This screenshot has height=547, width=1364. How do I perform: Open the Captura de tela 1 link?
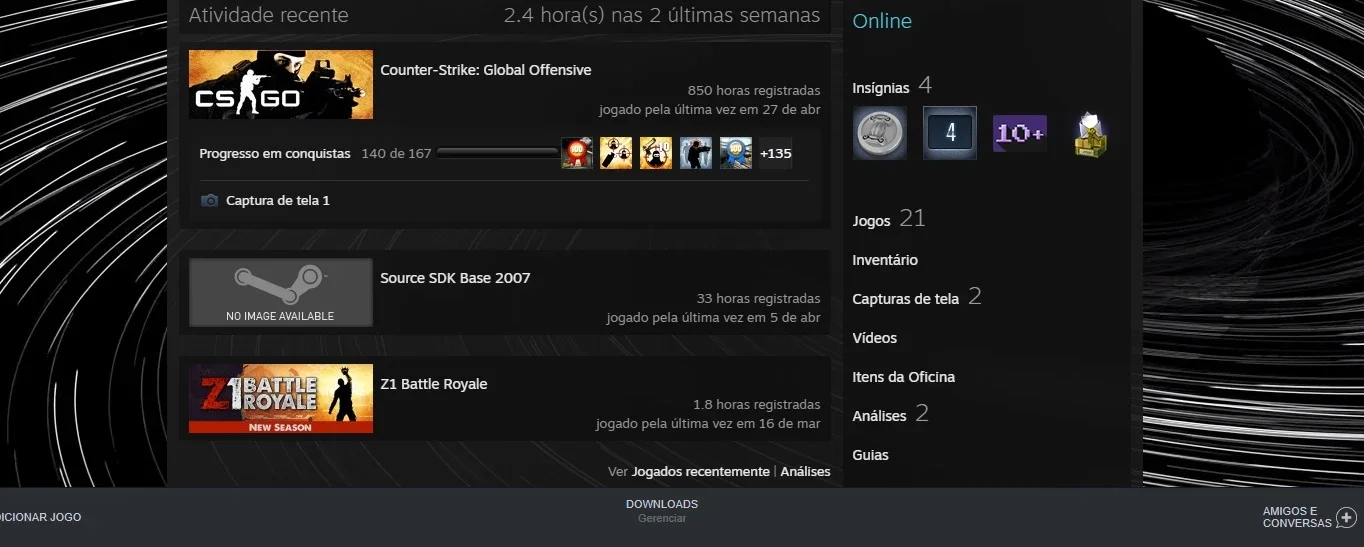click(x=278, y=200)
